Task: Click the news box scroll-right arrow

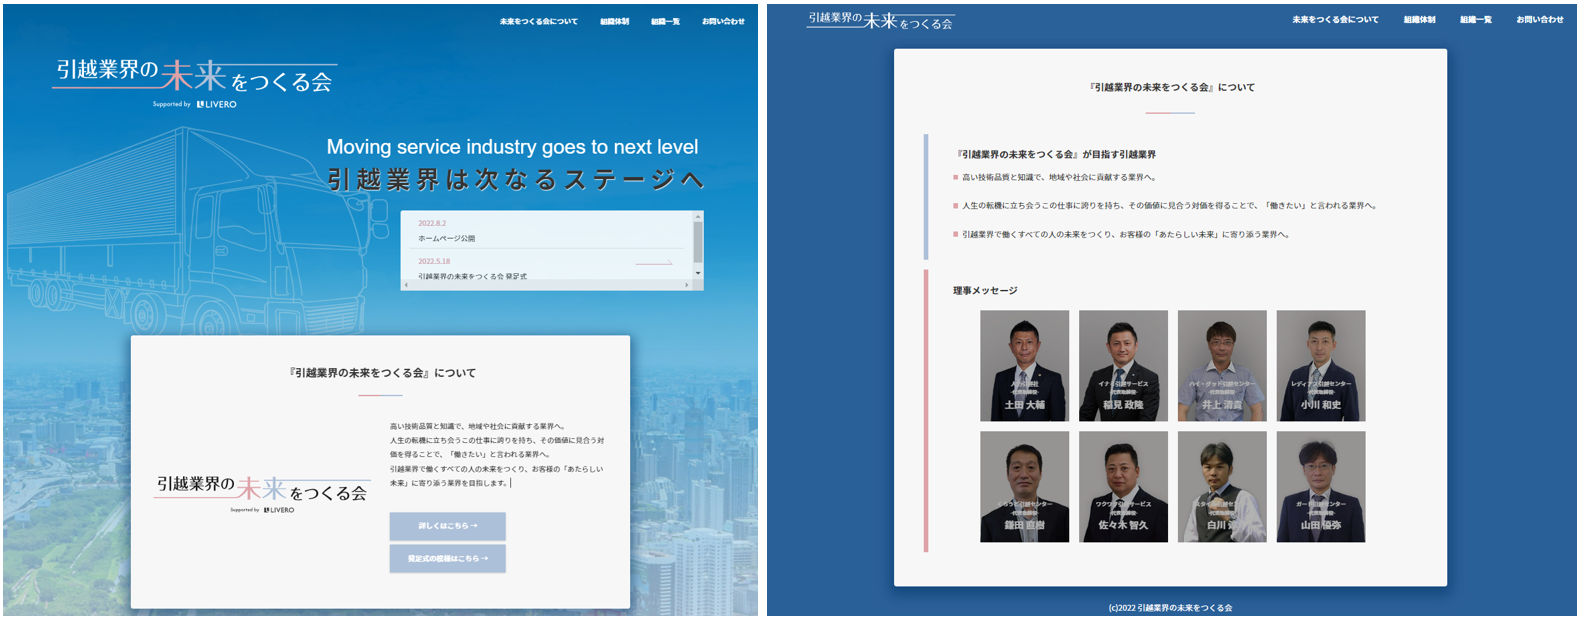Action: [x=687, y=285]
